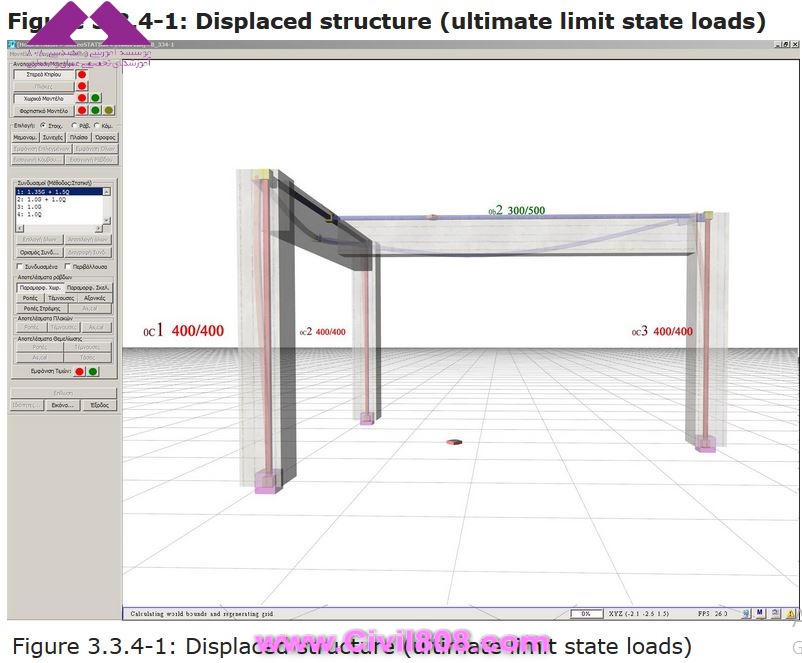
Task: Select combination 2: 1.0G + 1.0Q
Action: [59, 200]
